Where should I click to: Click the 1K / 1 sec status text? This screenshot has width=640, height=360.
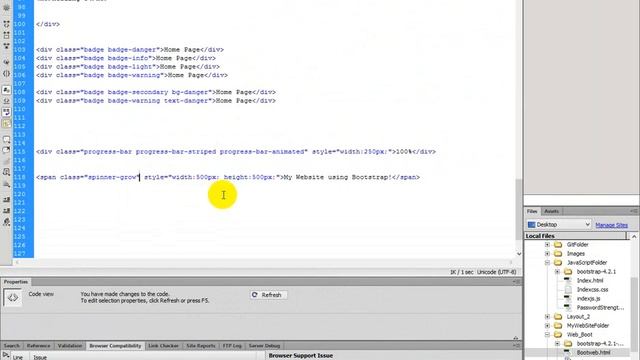(461, 272)
